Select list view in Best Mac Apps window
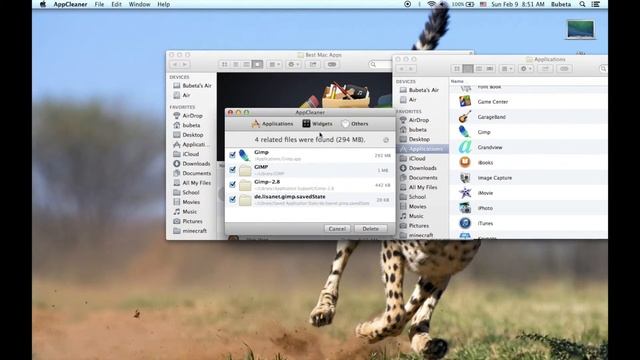 click(236, 64)
